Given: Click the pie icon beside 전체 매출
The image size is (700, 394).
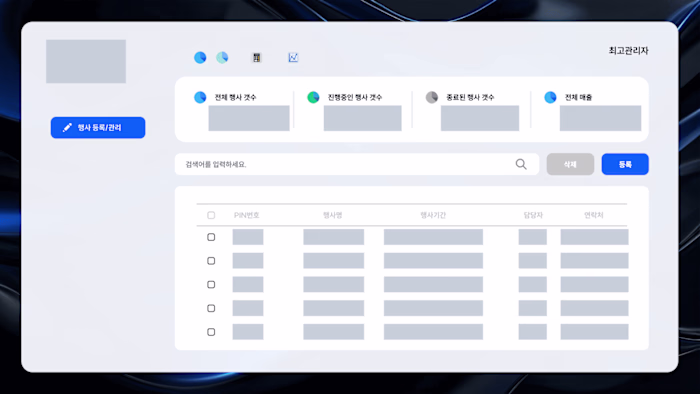Looking at the screenshot, I should coord(550,97).
